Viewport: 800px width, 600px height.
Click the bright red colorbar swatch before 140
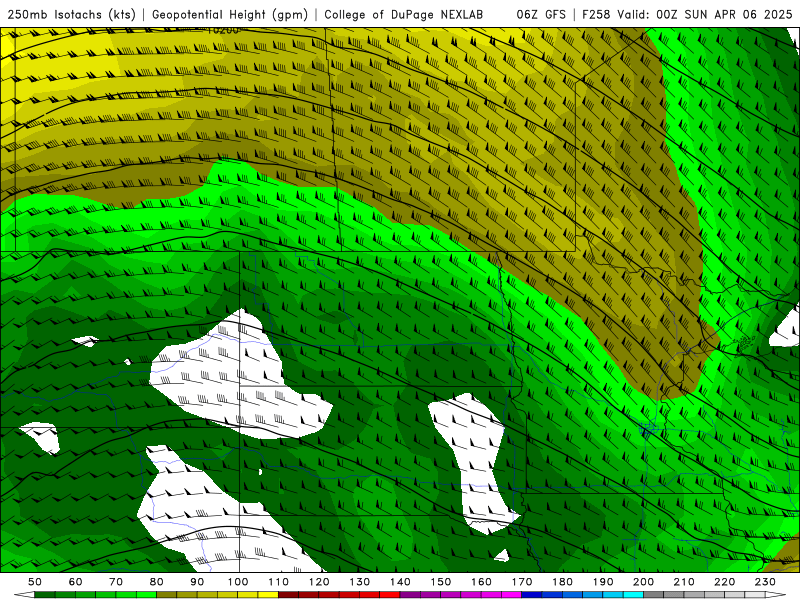pyautogui.click(x=390, y=595)
